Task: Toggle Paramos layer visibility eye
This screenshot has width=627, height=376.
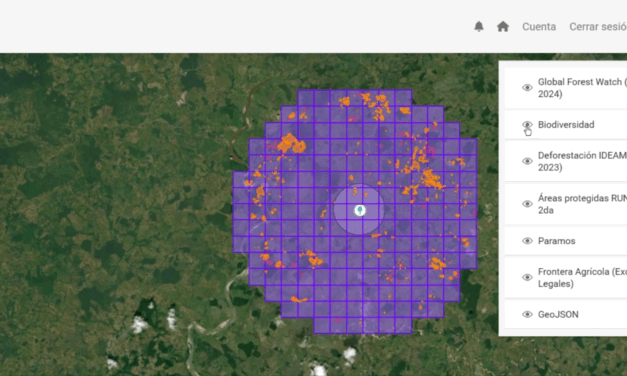Action: click(527, 241)
